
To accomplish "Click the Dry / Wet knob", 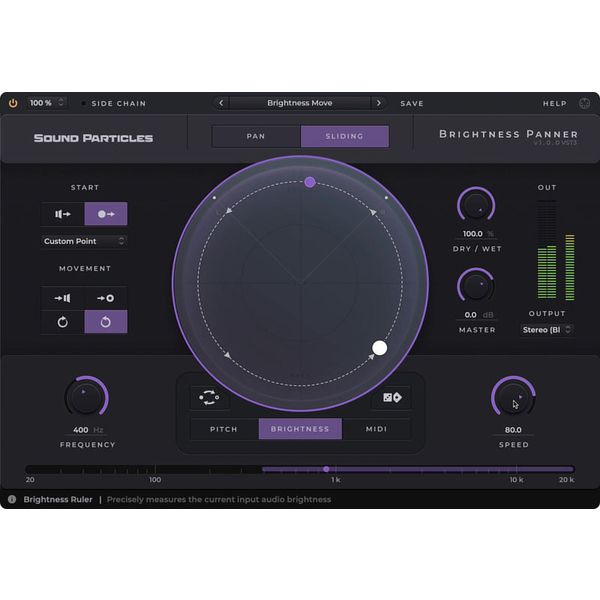I will click(x=476, y=205).
